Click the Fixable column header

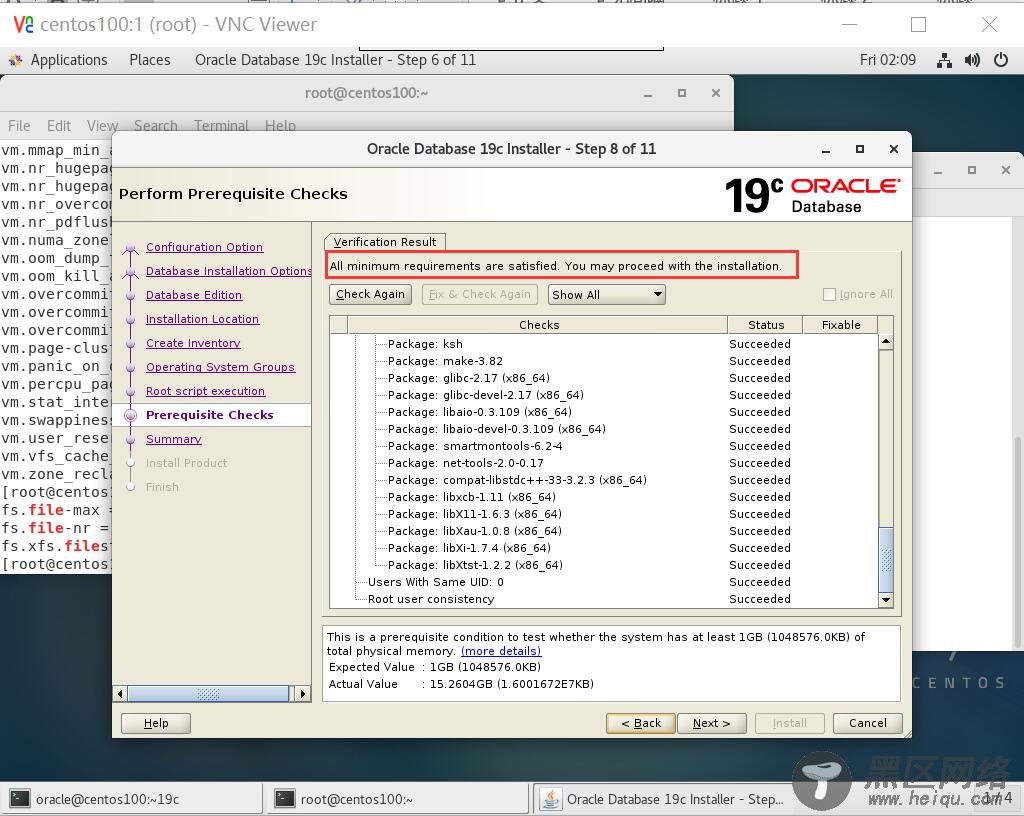(x=840, y=324)
